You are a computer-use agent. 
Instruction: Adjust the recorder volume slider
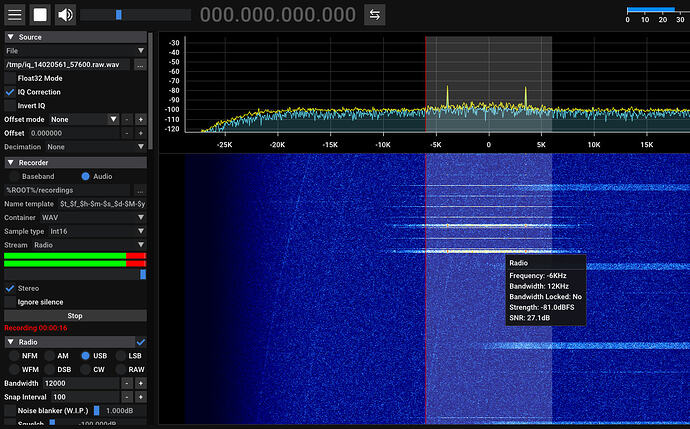point(75,274)
